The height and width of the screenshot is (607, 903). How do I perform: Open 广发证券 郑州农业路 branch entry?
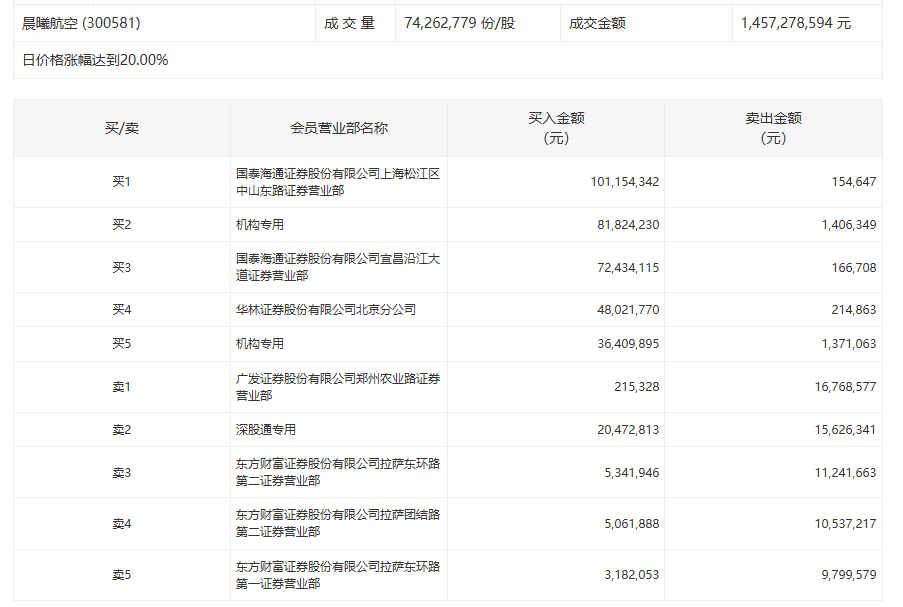coord(337,387)
